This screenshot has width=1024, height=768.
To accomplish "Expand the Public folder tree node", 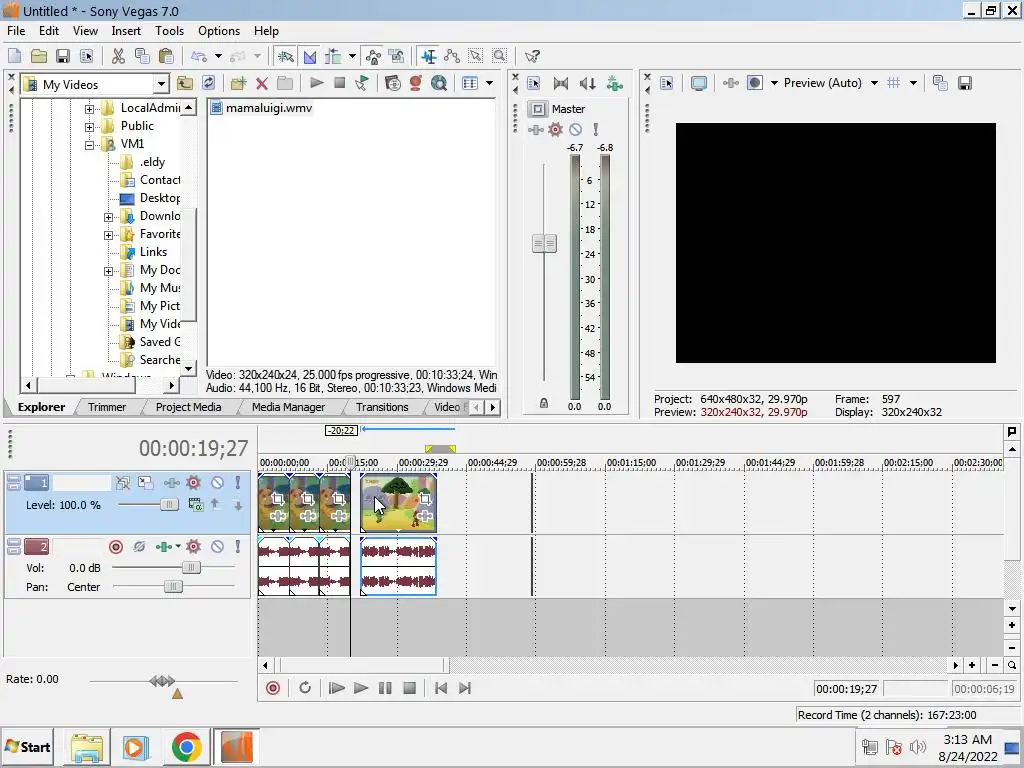I will pos(89,127).
